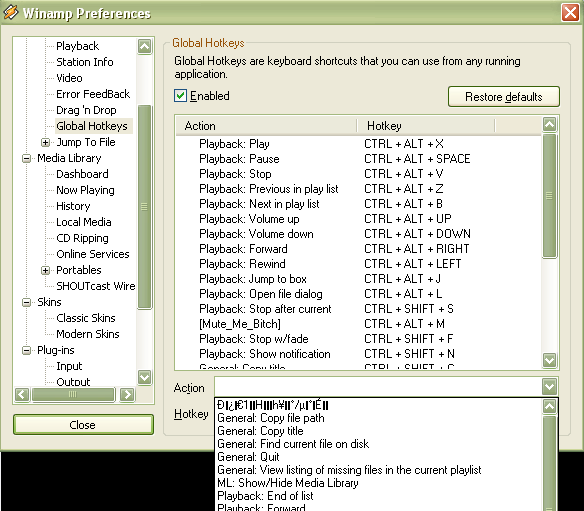The width and height of the screenshot is (584, 511).
Task: Click the Close button
Action: (83, 425)
